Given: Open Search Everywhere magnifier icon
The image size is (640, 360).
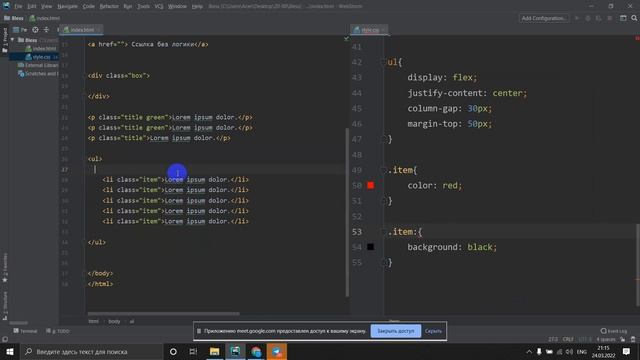Looking at the screenshot, I should 634,18.
